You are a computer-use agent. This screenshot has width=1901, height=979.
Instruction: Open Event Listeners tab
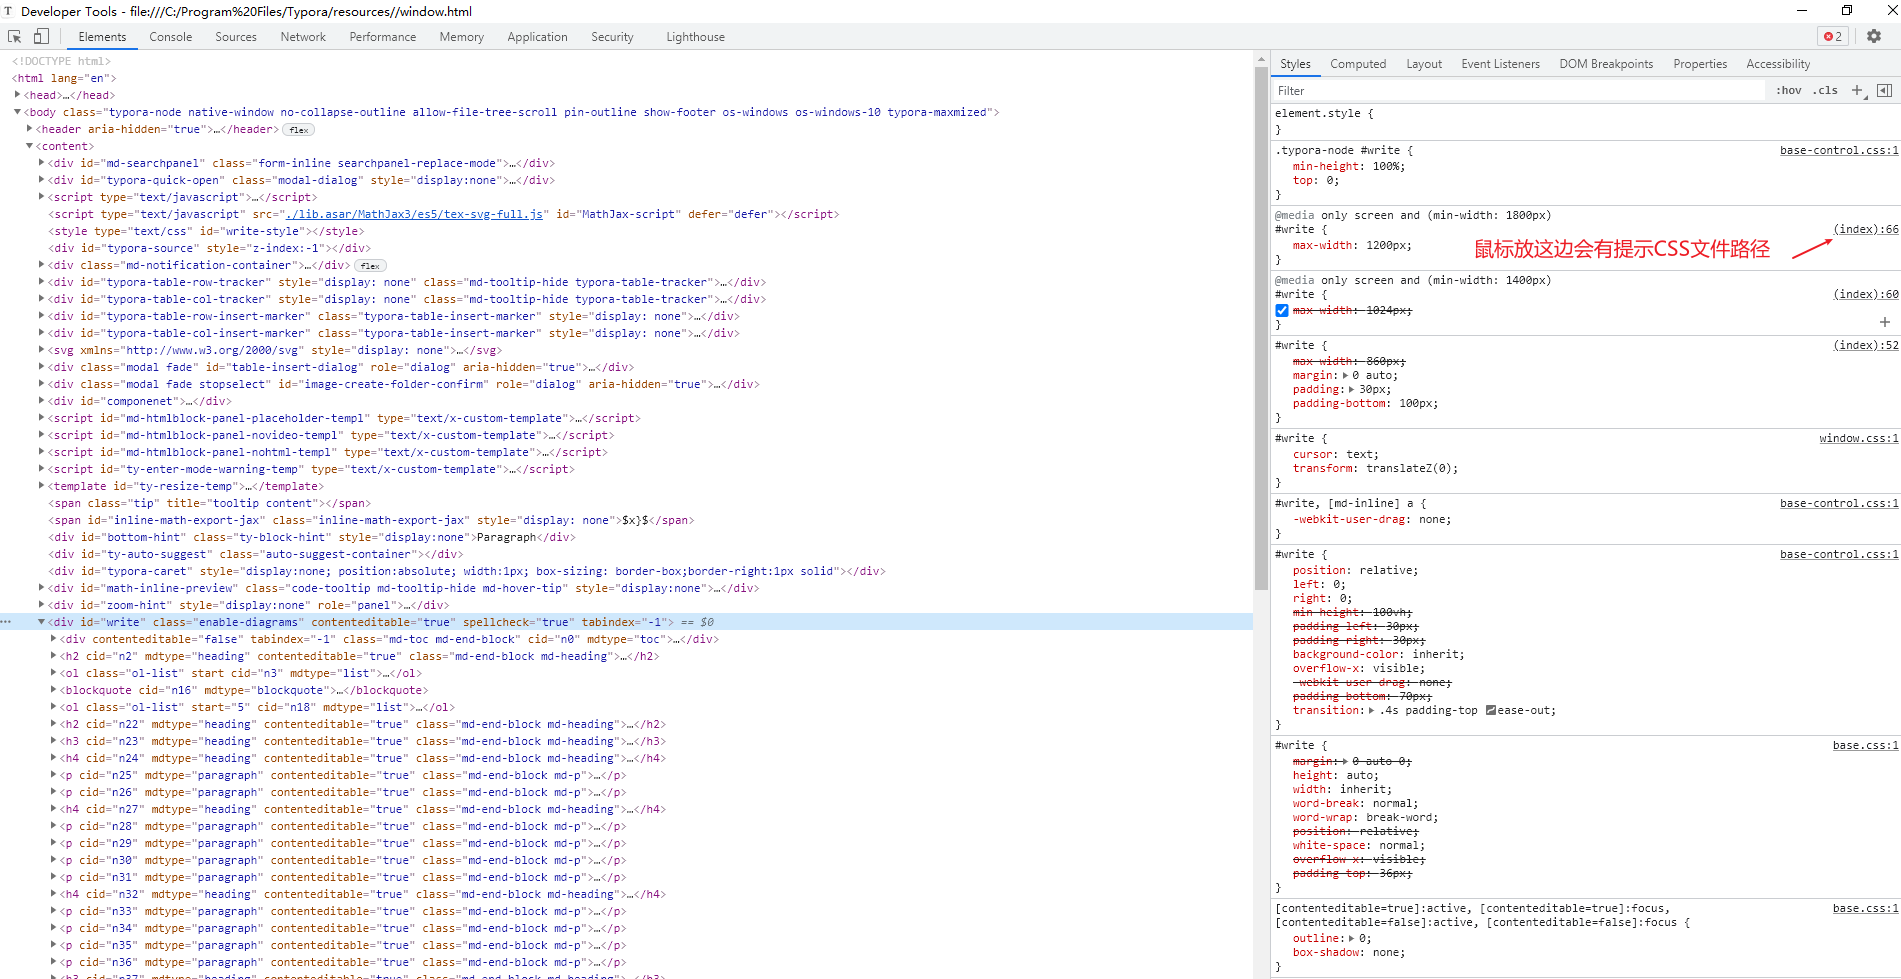coord(1501,64)
